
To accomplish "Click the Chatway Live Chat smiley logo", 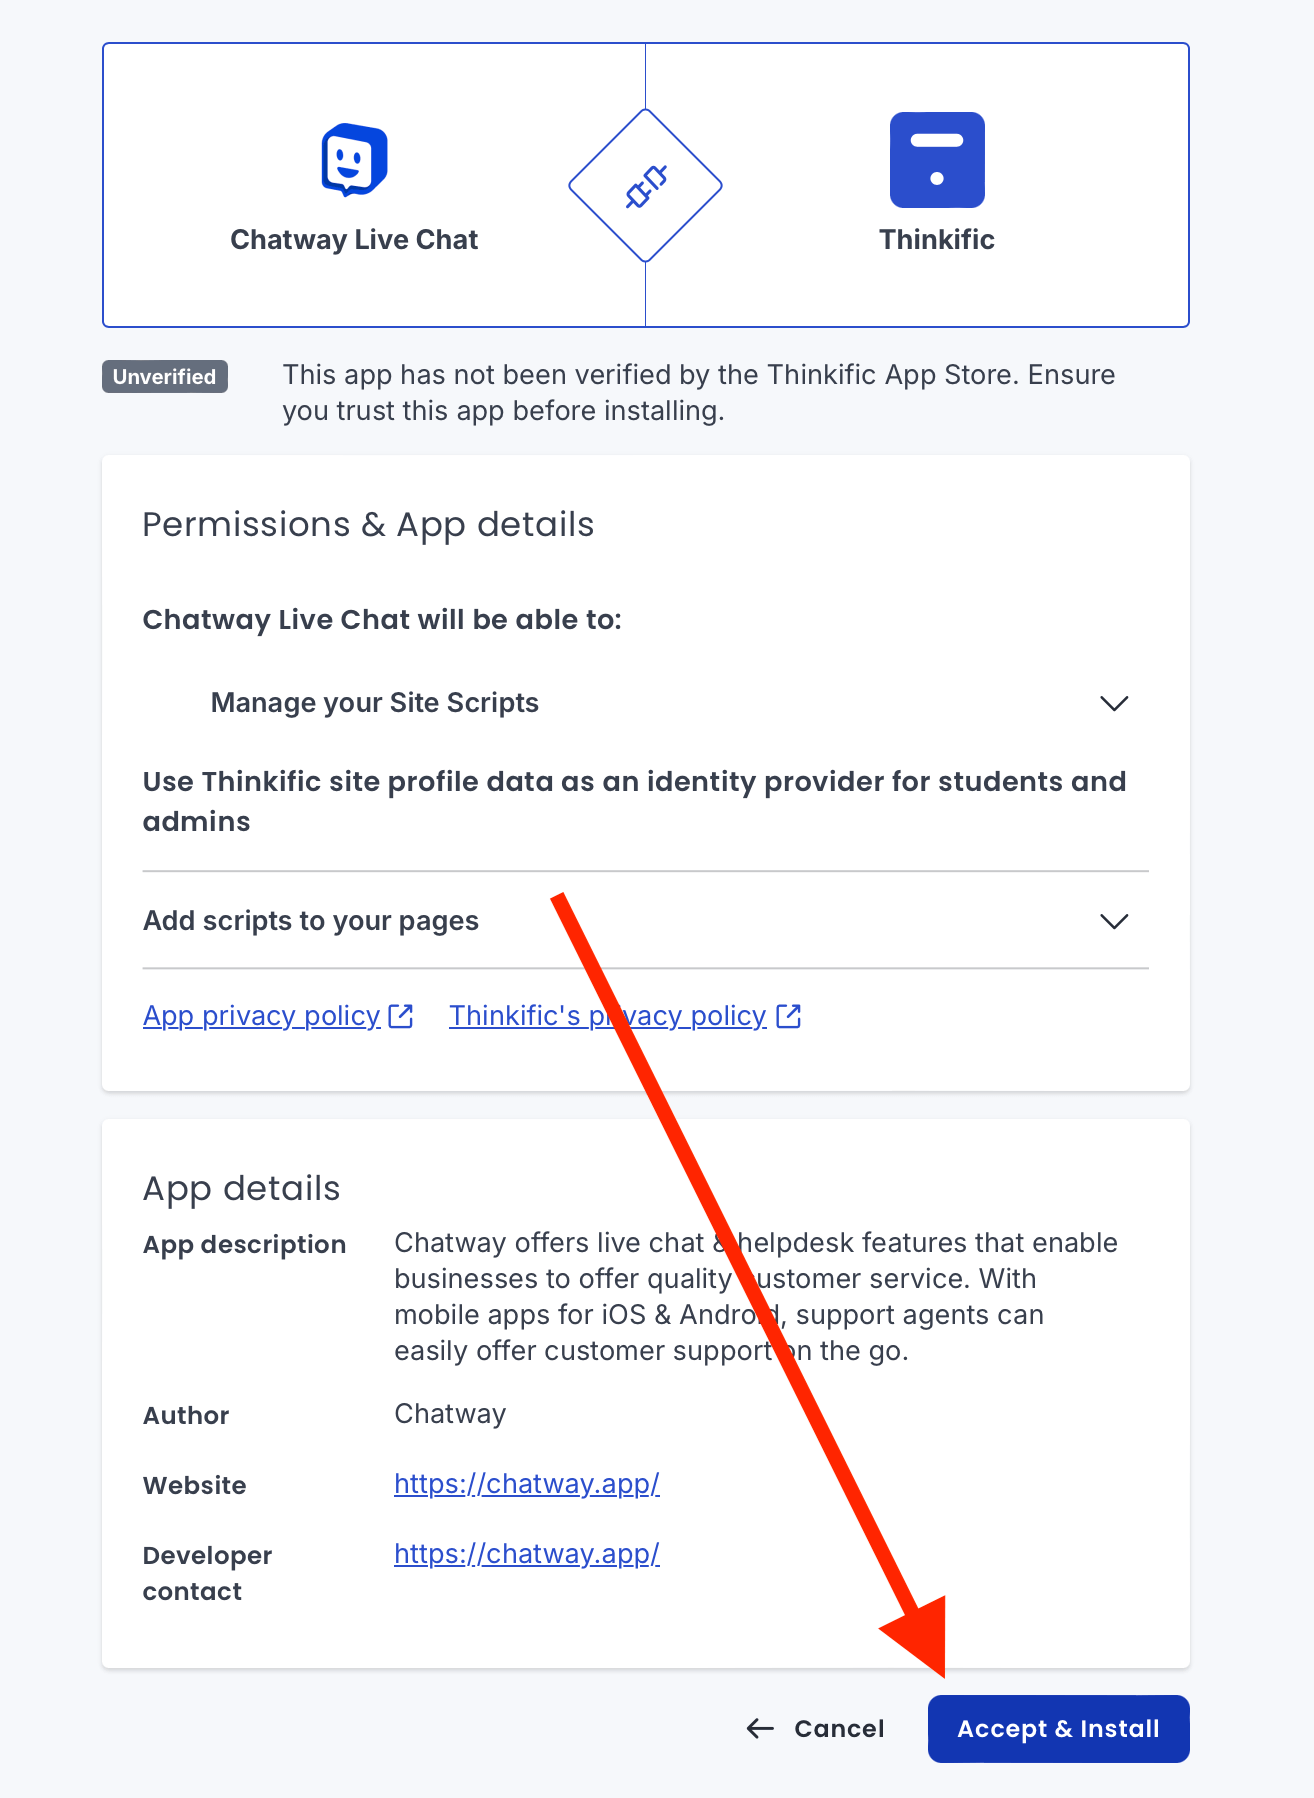I will pyautogui.click(x=354, y=160).
